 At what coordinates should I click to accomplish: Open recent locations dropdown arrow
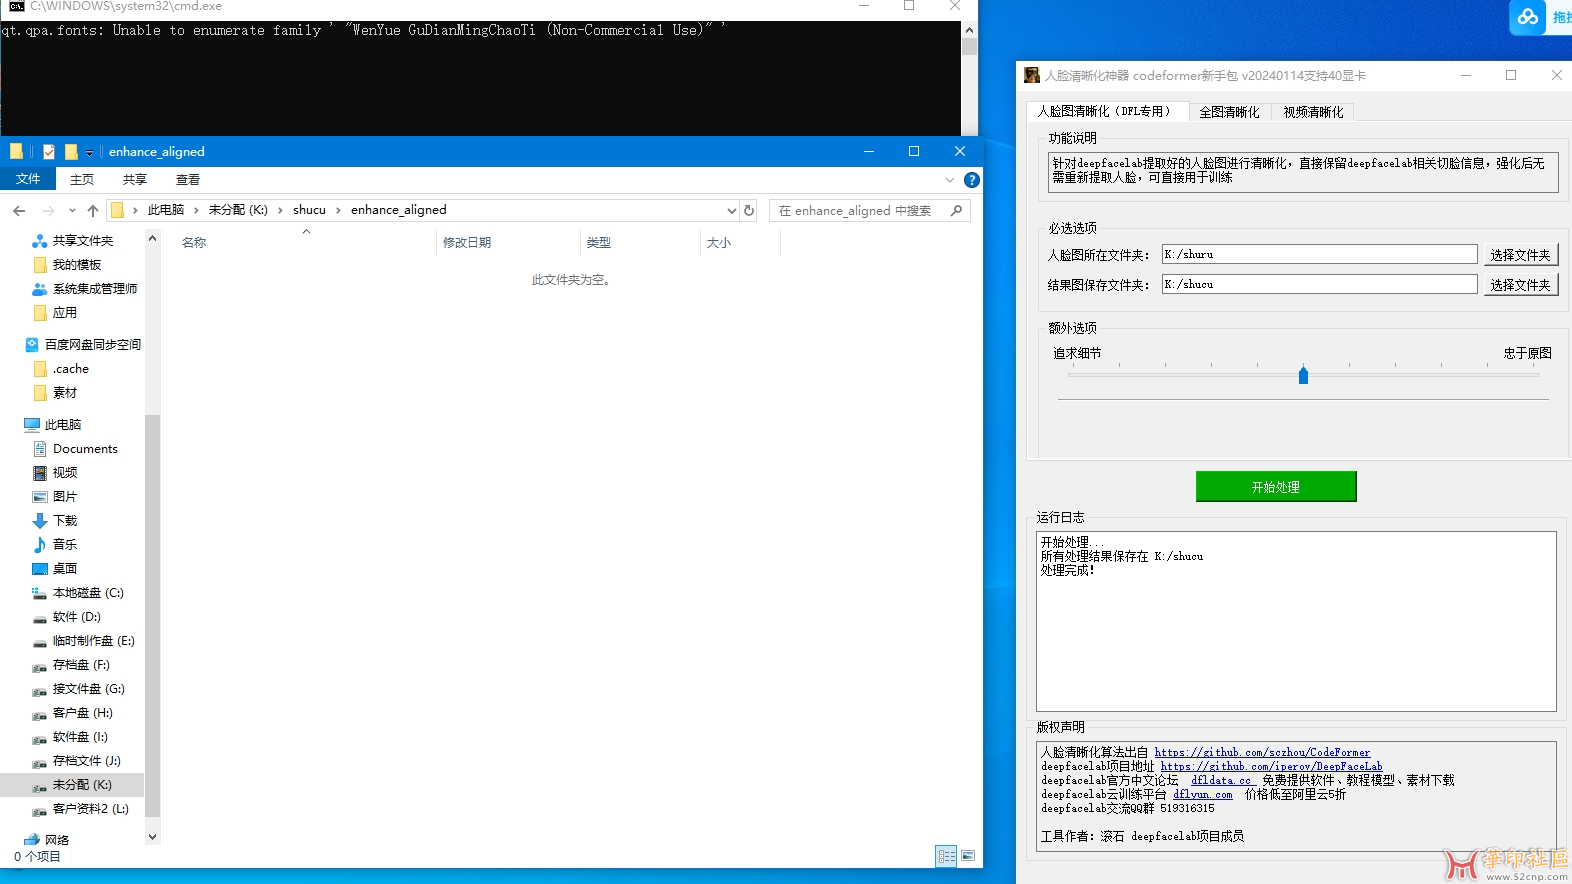click(72, 210)
